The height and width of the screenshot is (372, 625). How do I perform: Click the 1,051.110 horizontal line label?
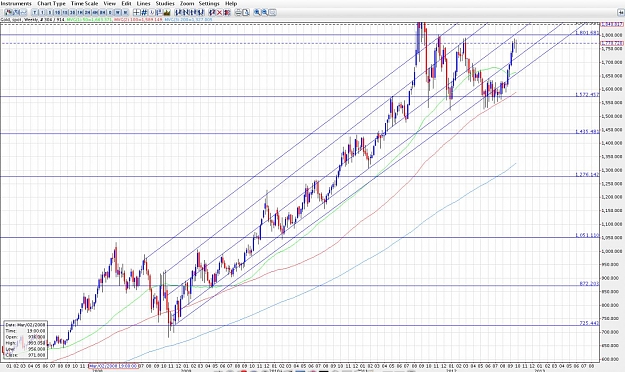(587, 235)
